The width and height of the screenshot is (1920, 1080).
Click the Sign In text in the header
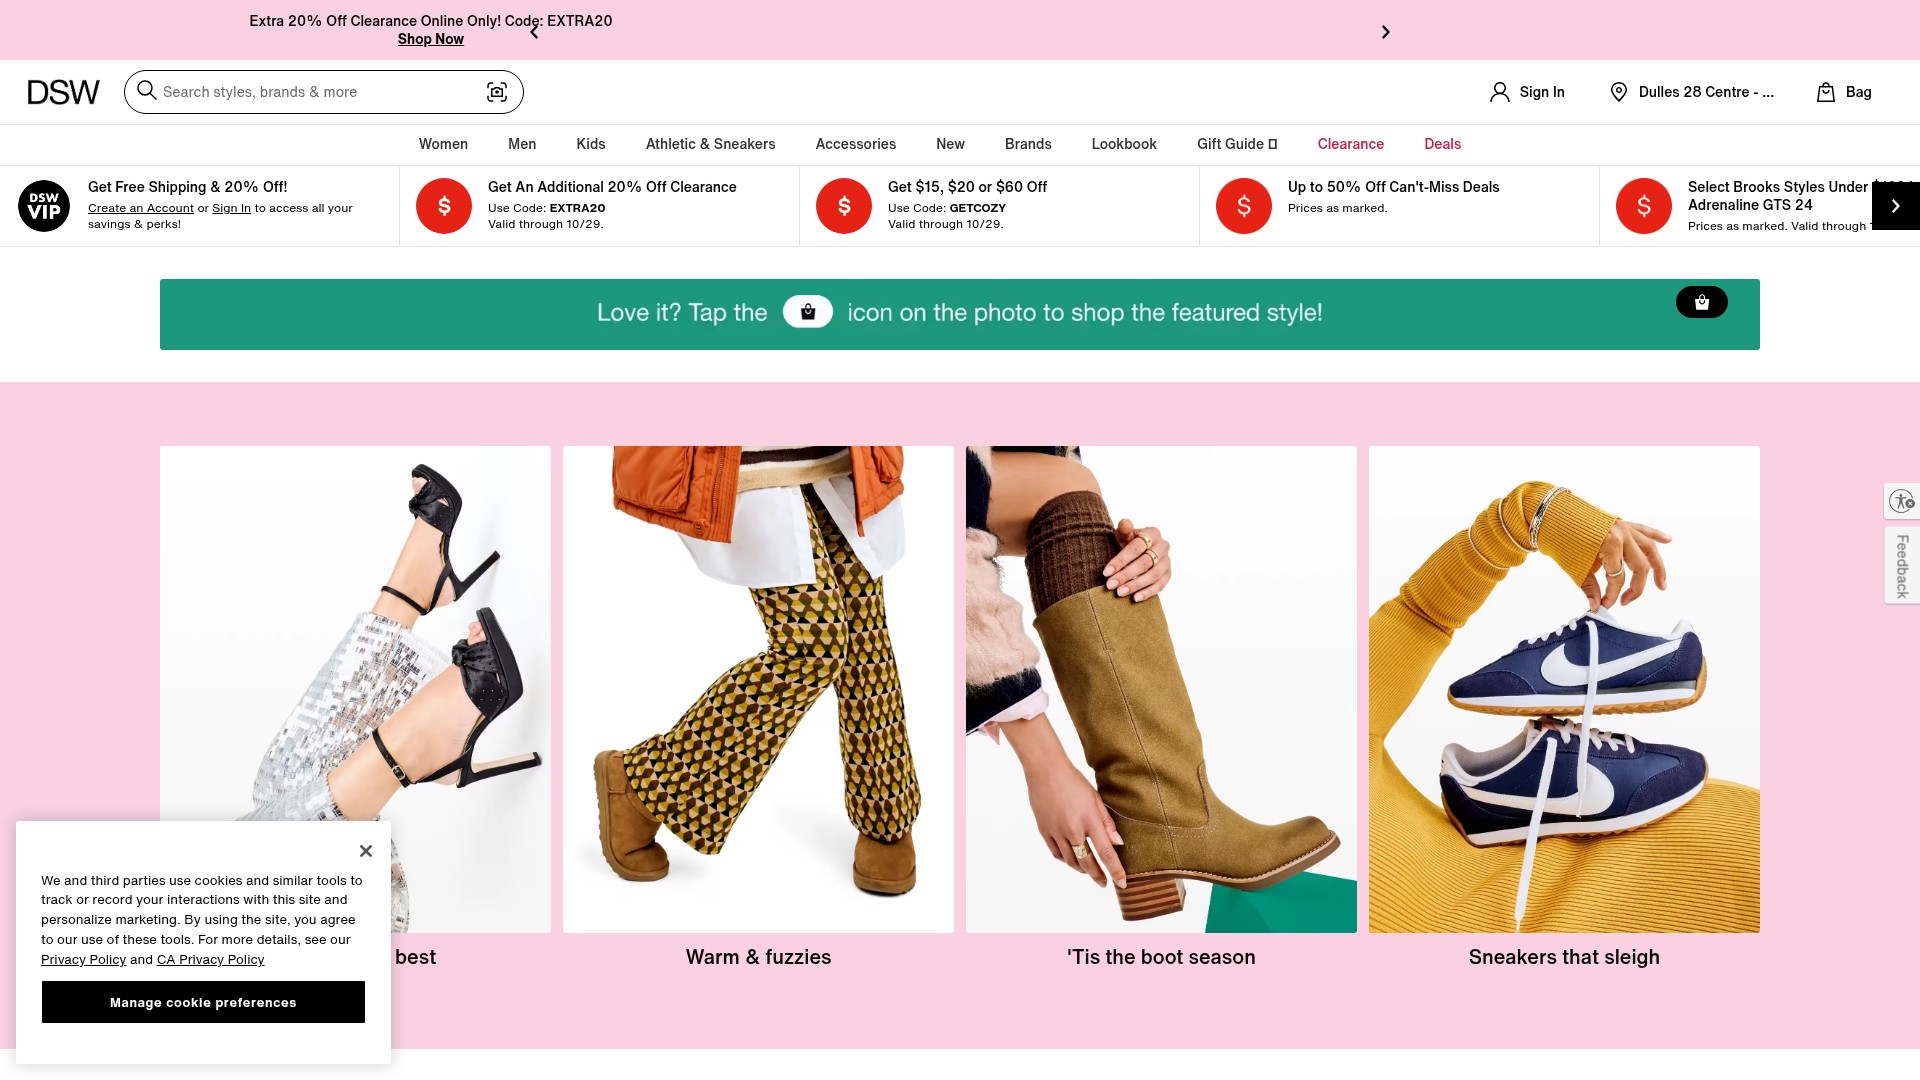pyautogui.click(x=1542, y=92)
